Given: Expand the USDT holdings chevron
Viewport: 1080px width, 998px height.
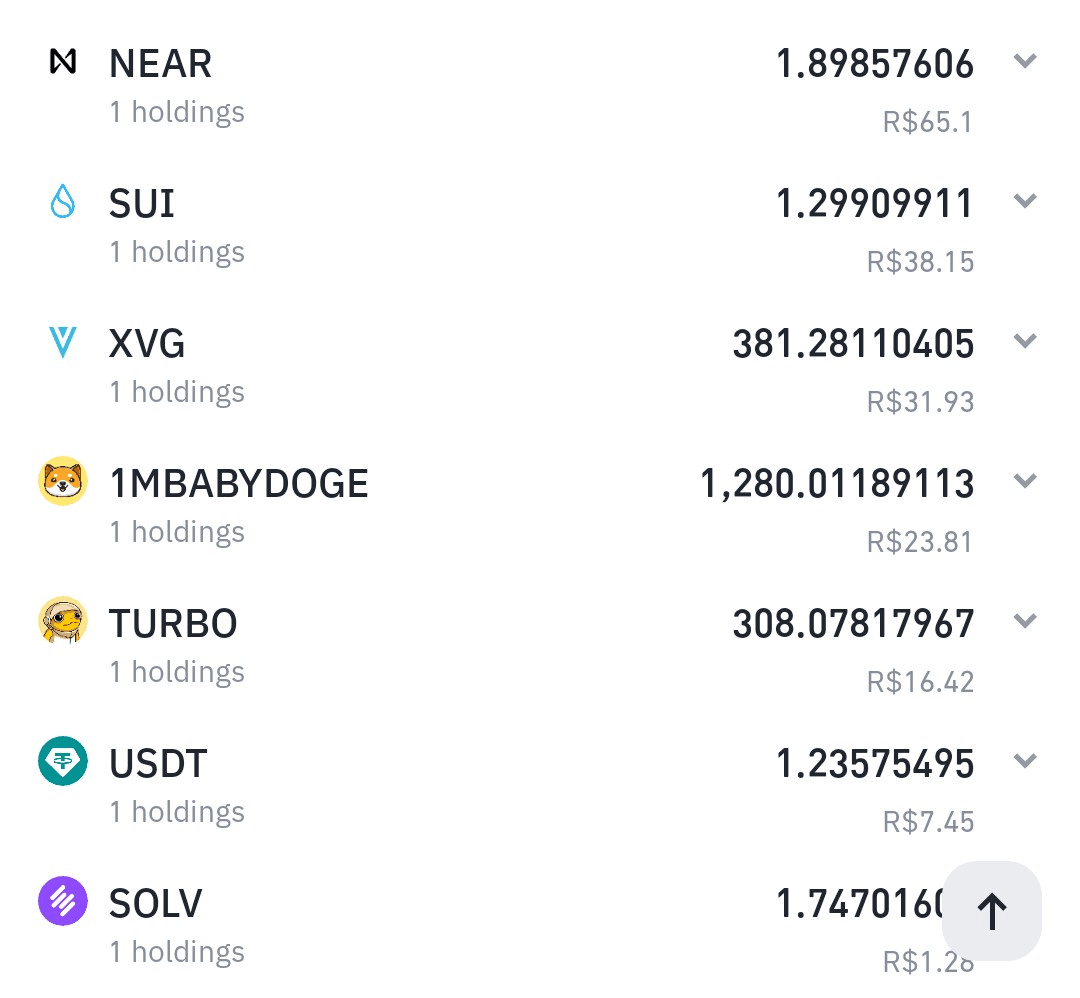Looking at the screenshot, I should [1025, 761].
